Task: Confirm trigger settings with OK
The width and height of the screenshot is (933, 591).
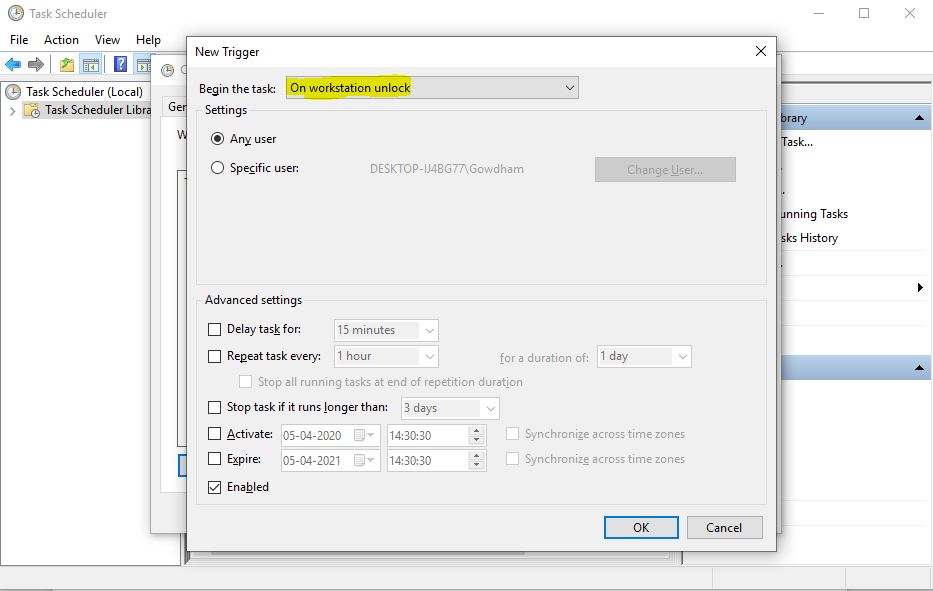Action: coord(639,527)
